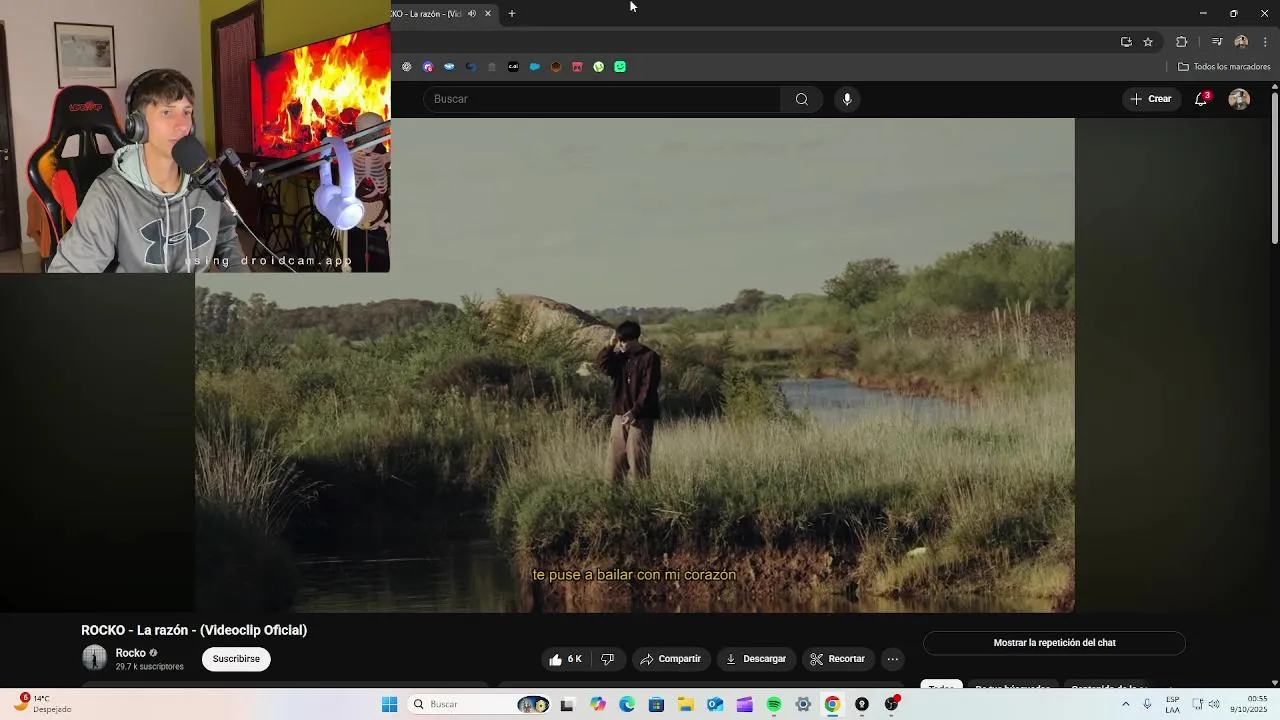The width and height of the screenshot is (1280, 720).
Task: Open Chrome extensions puzzle icon
Action: [x=1182, y=42]
